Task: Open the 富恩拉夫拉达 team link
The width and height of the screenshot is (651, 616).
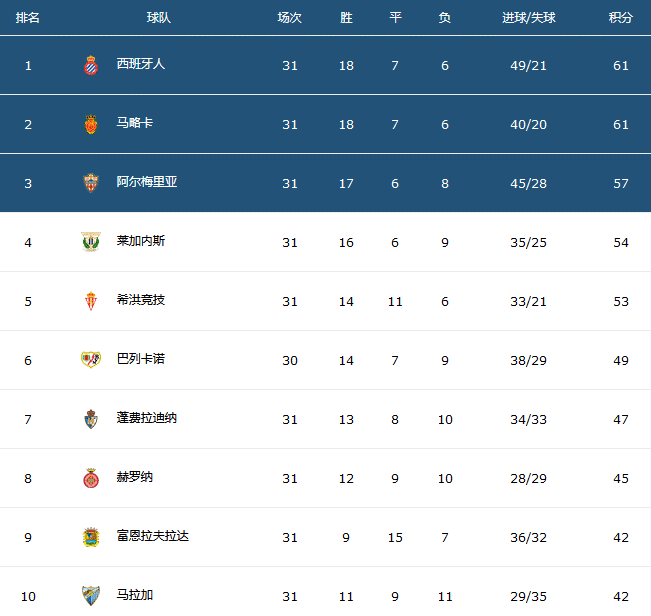Action: (x=152, y=536)
